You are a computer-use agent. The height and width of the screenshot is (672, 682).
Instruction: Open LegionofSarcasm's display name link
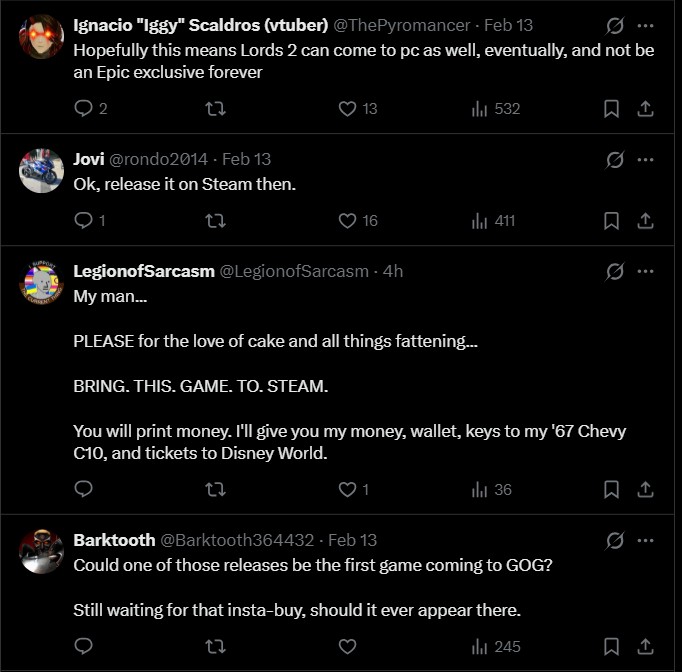click(144, 271)
